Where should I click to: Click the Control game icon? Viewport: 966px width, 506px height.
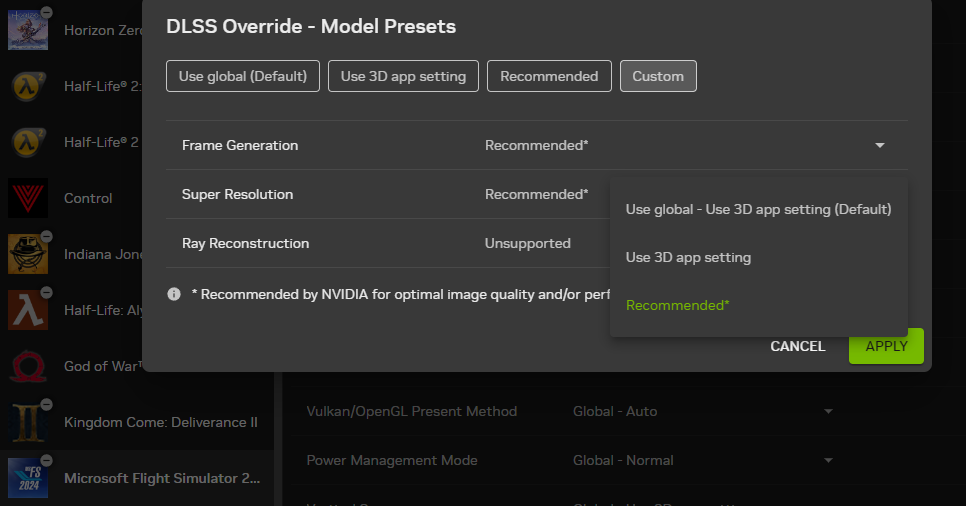pyautogui.click(x=27, y=198)
